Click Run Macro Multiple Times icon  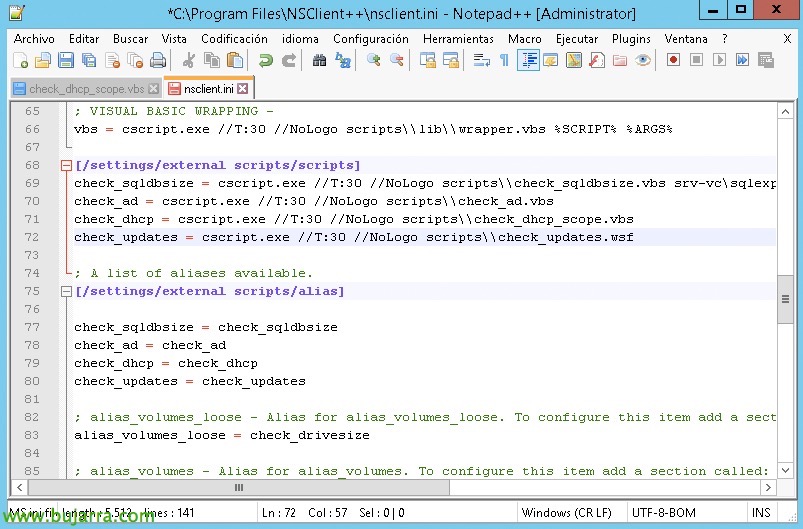742,60
